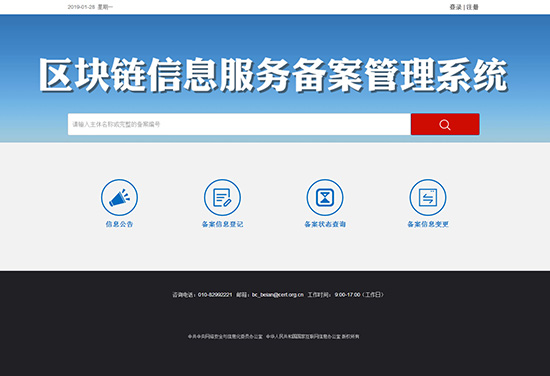
Task: Click the 咨询电话 010-82992221 text
Action: click(x=202, y=295)
